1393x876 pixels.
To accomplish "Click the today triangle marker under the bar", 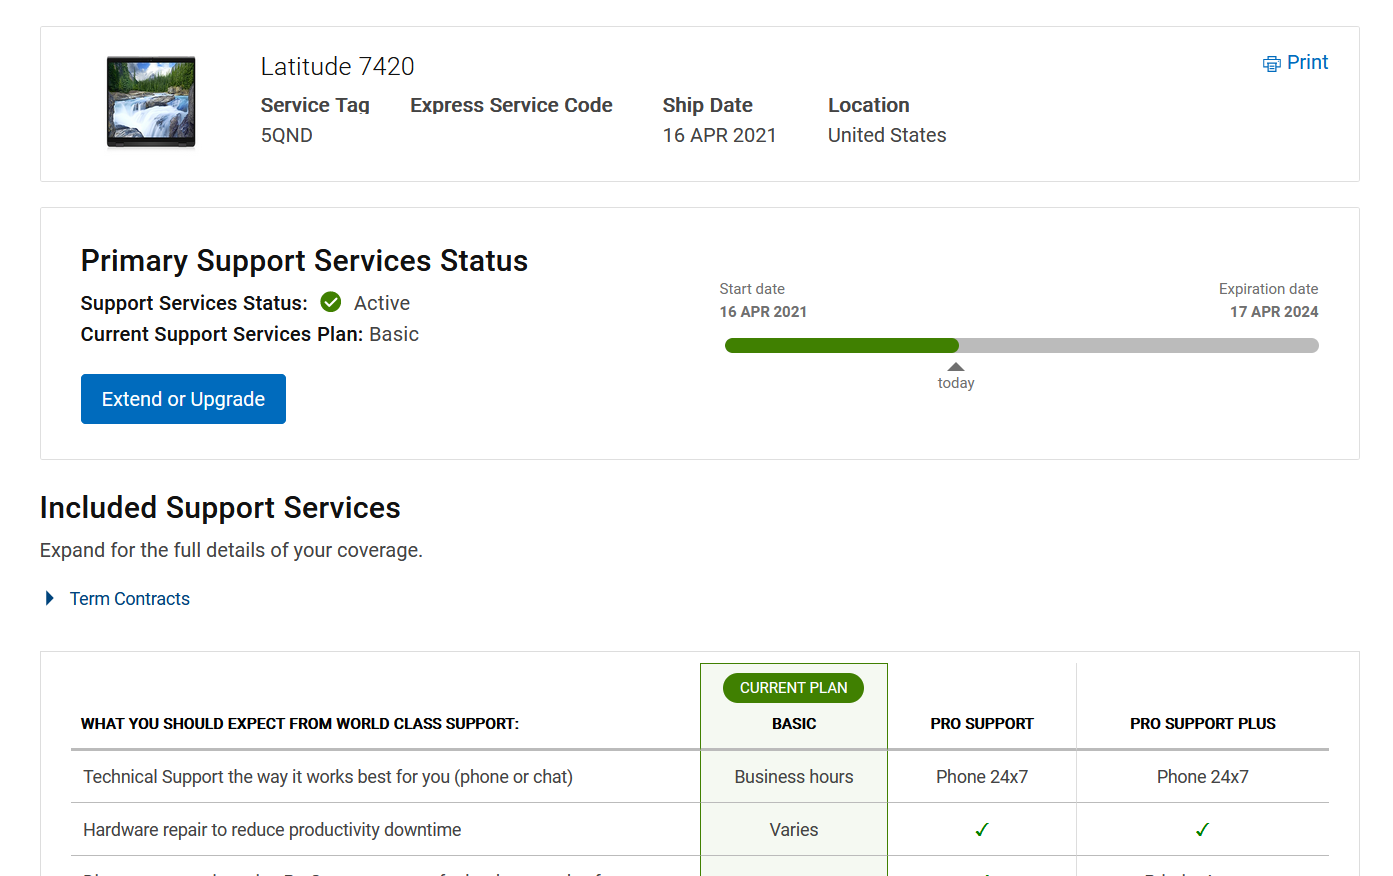I will (x=956, y=367).
